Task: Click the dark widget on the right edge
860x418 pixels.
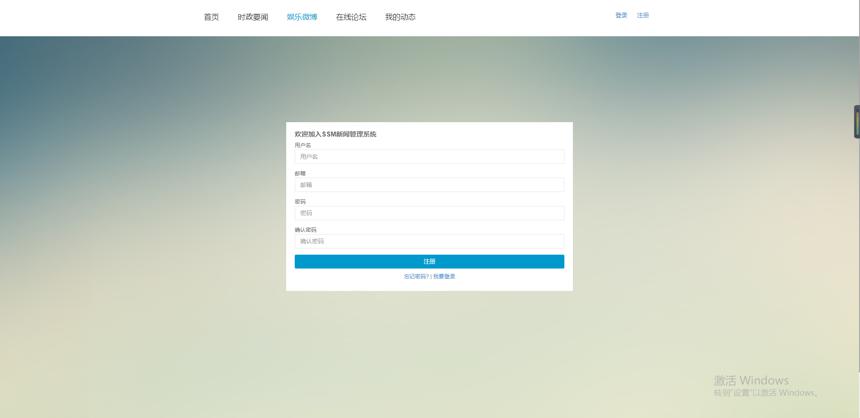Action: pyautogui.click(x=857, y=121)
